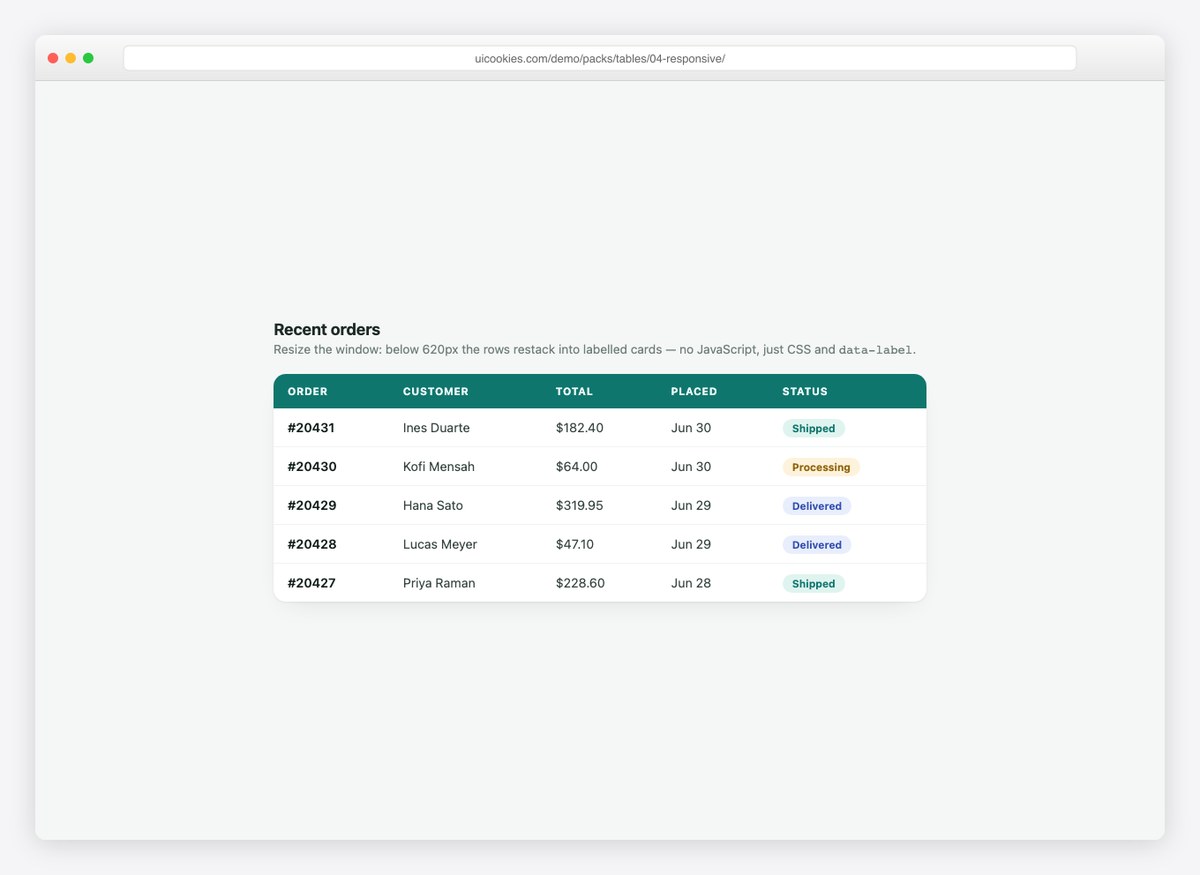
Task: Click the ORDER column header
Action: (x=307, y=392)
